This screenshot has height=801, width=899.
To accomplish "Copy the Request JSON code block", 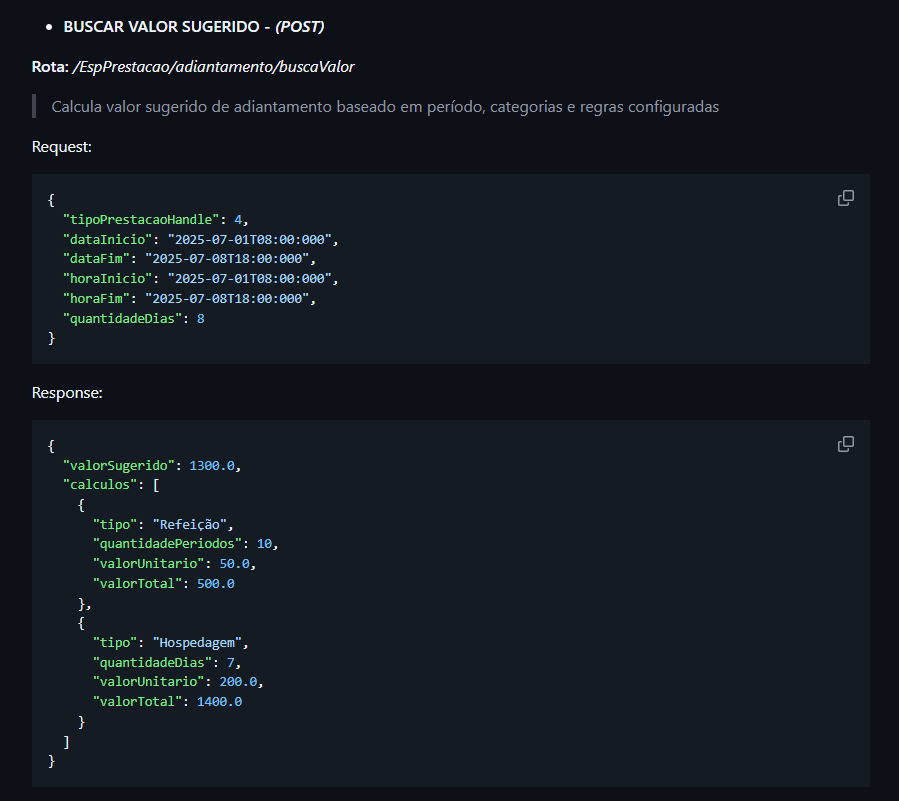I will [846, 198].
